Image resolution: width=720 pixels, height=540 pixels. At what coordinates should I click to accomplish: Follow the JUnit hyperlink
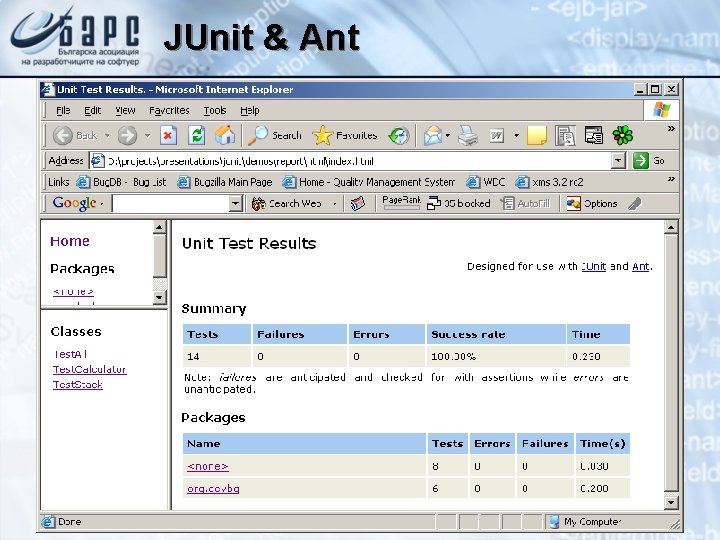tap(594, 266)
